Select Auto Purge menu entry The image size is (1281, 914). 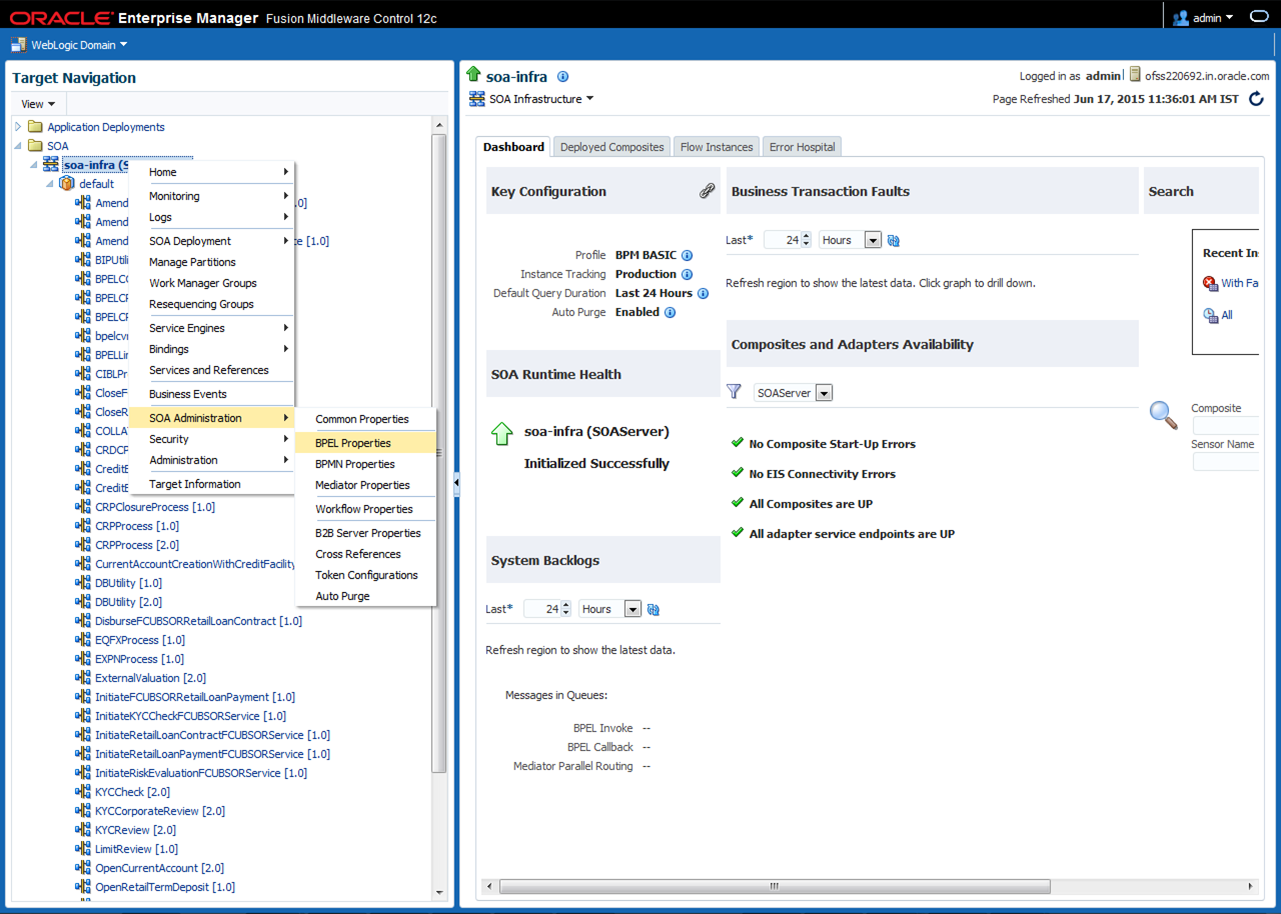(x=366, y=596)
